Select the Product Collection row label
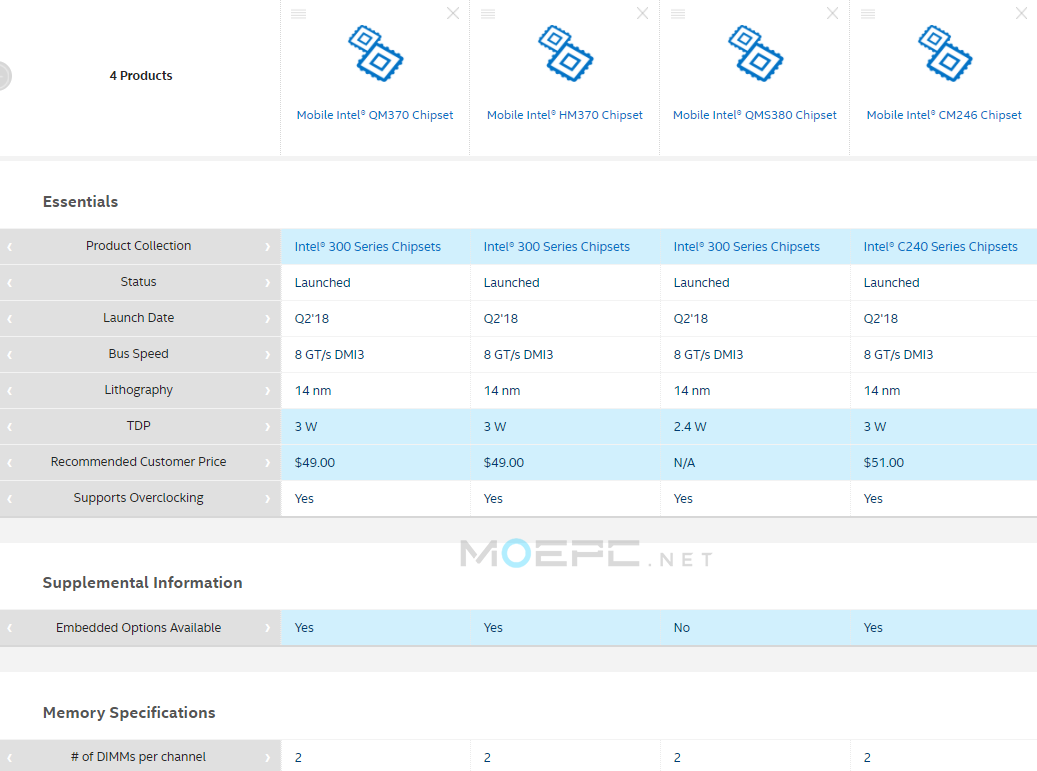This screenshot has height=771, width=1037. [138, 246]
